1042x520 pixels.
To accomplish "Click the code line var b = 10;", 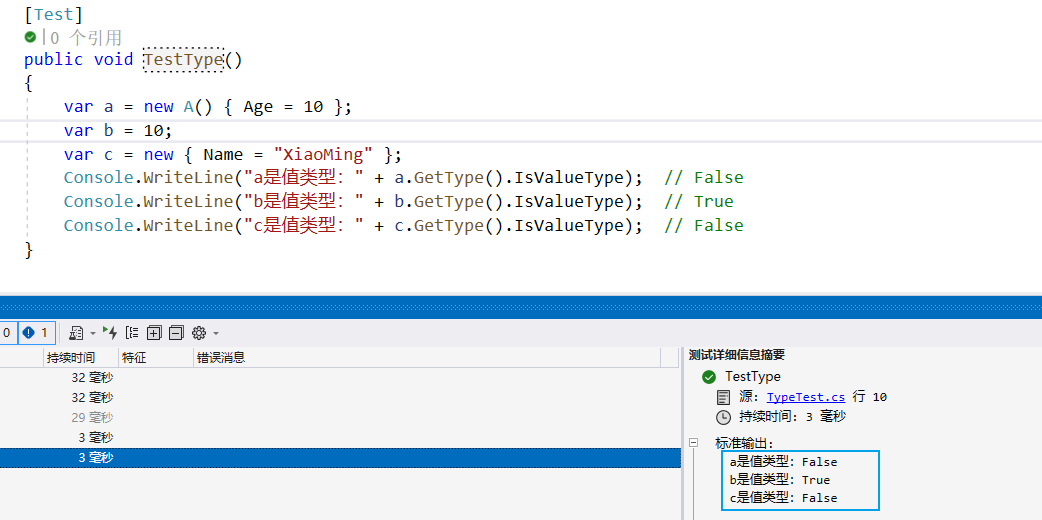I will 118,130.
